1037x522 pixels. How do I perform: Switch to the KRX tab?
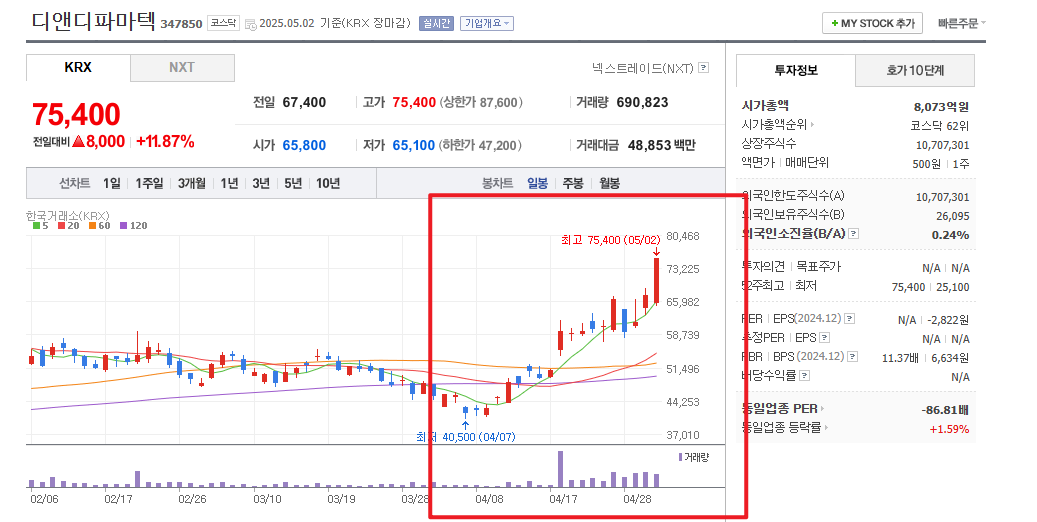[78, 67]
